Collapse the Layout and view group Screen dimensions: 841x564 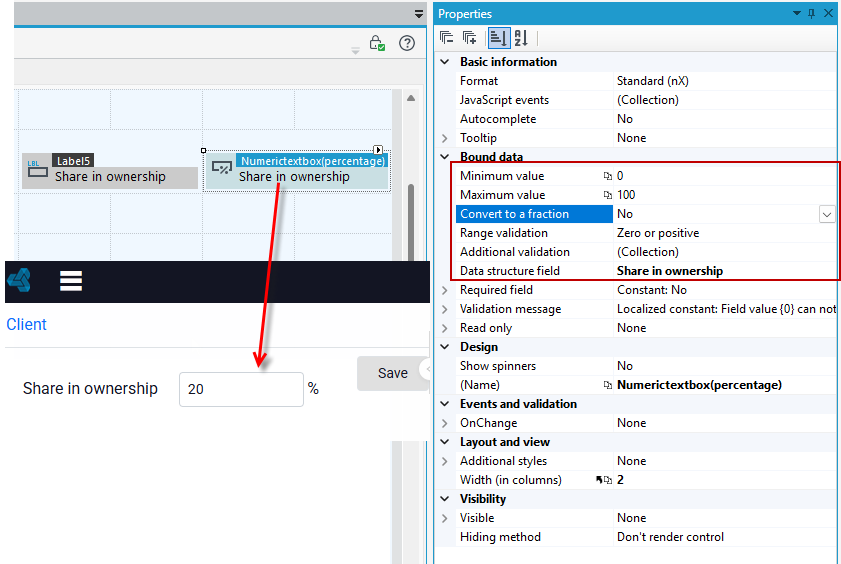click(x=445, y=442)
